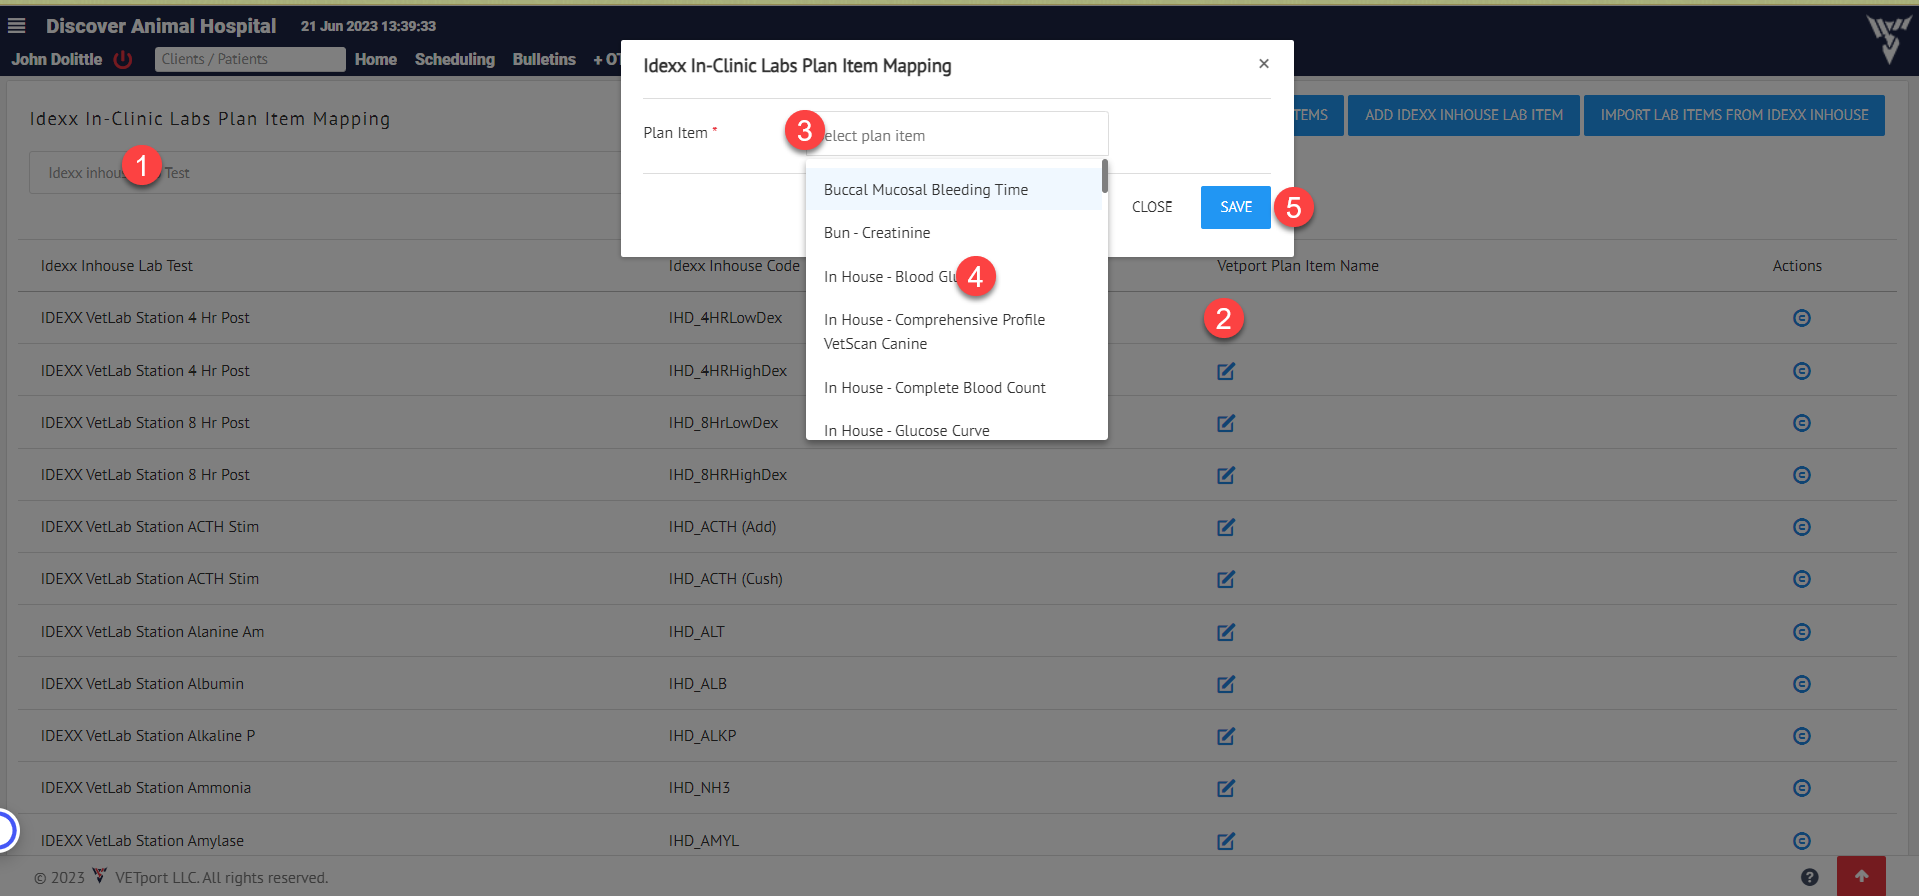This screenshot has width=1919, height=896.
Task: Go to Home menu
Action: 376,59
